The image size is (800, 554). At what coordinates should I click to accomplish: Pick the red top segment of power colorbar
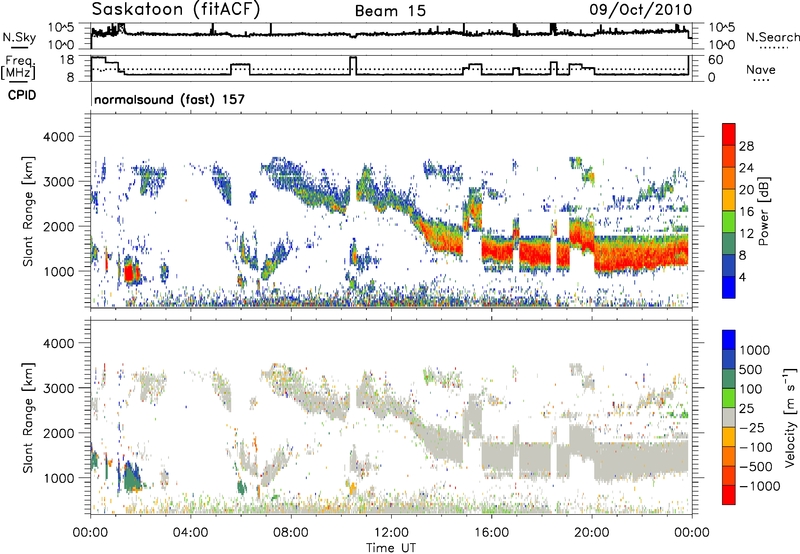pyautogui.click(x=729, y=134)
